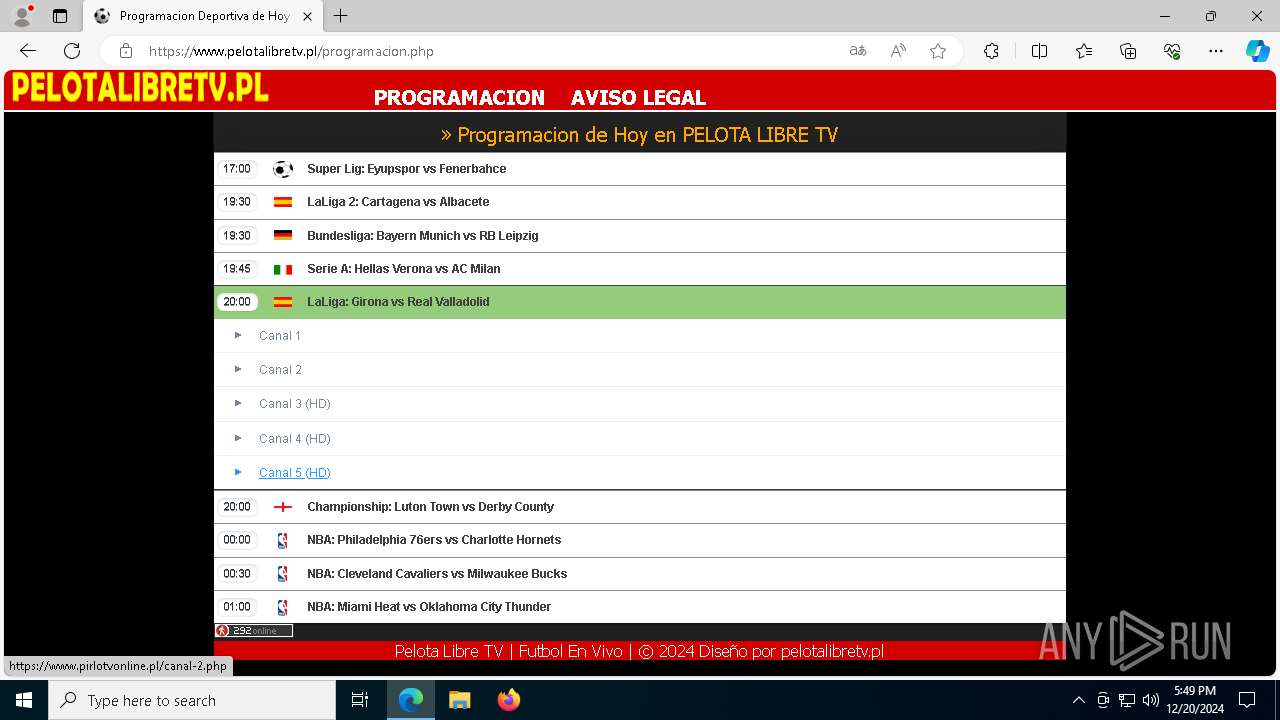
Task: Open the favorites list icon
Action: [1084, 51]
